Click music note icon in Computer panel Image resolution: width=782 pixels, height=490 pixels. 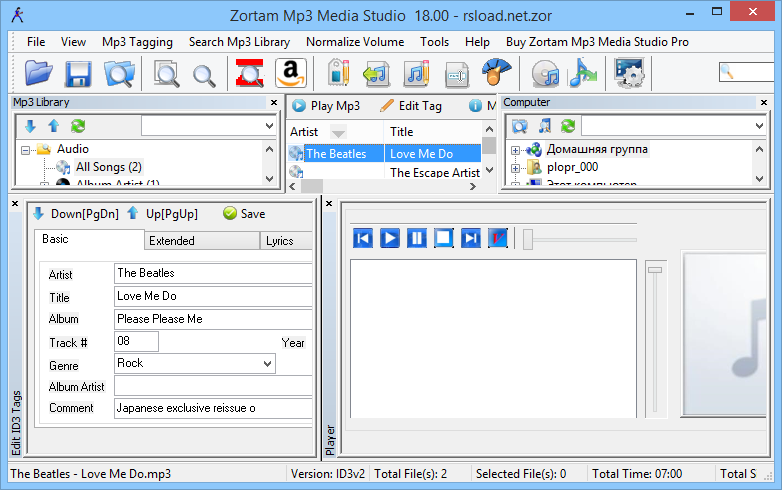point(544,126)
